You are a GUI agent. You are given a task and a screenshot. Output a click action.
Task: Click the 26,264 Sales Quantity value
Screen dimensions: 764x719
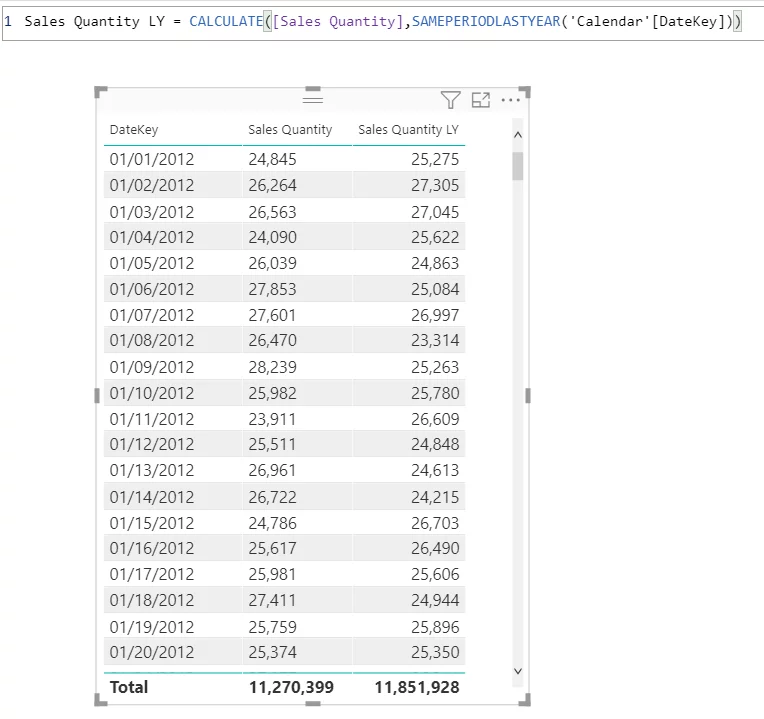(272, 185)
